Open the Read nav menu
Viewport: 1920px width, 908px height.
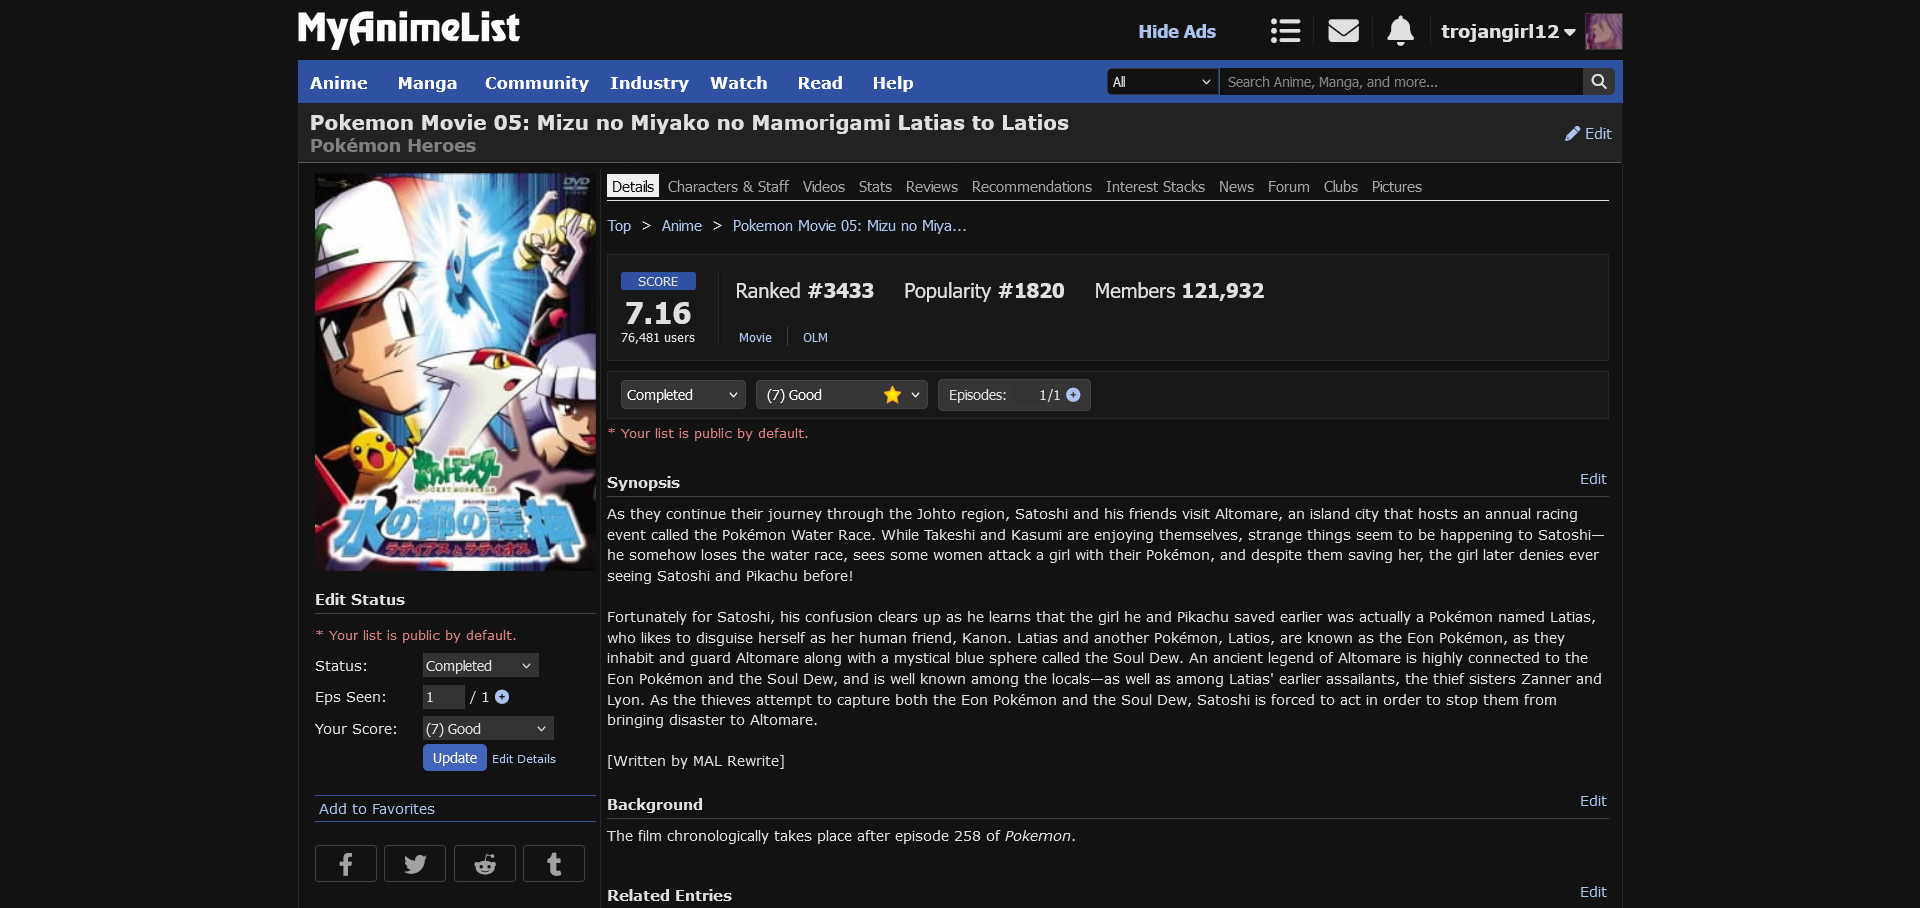click(820, 83)
